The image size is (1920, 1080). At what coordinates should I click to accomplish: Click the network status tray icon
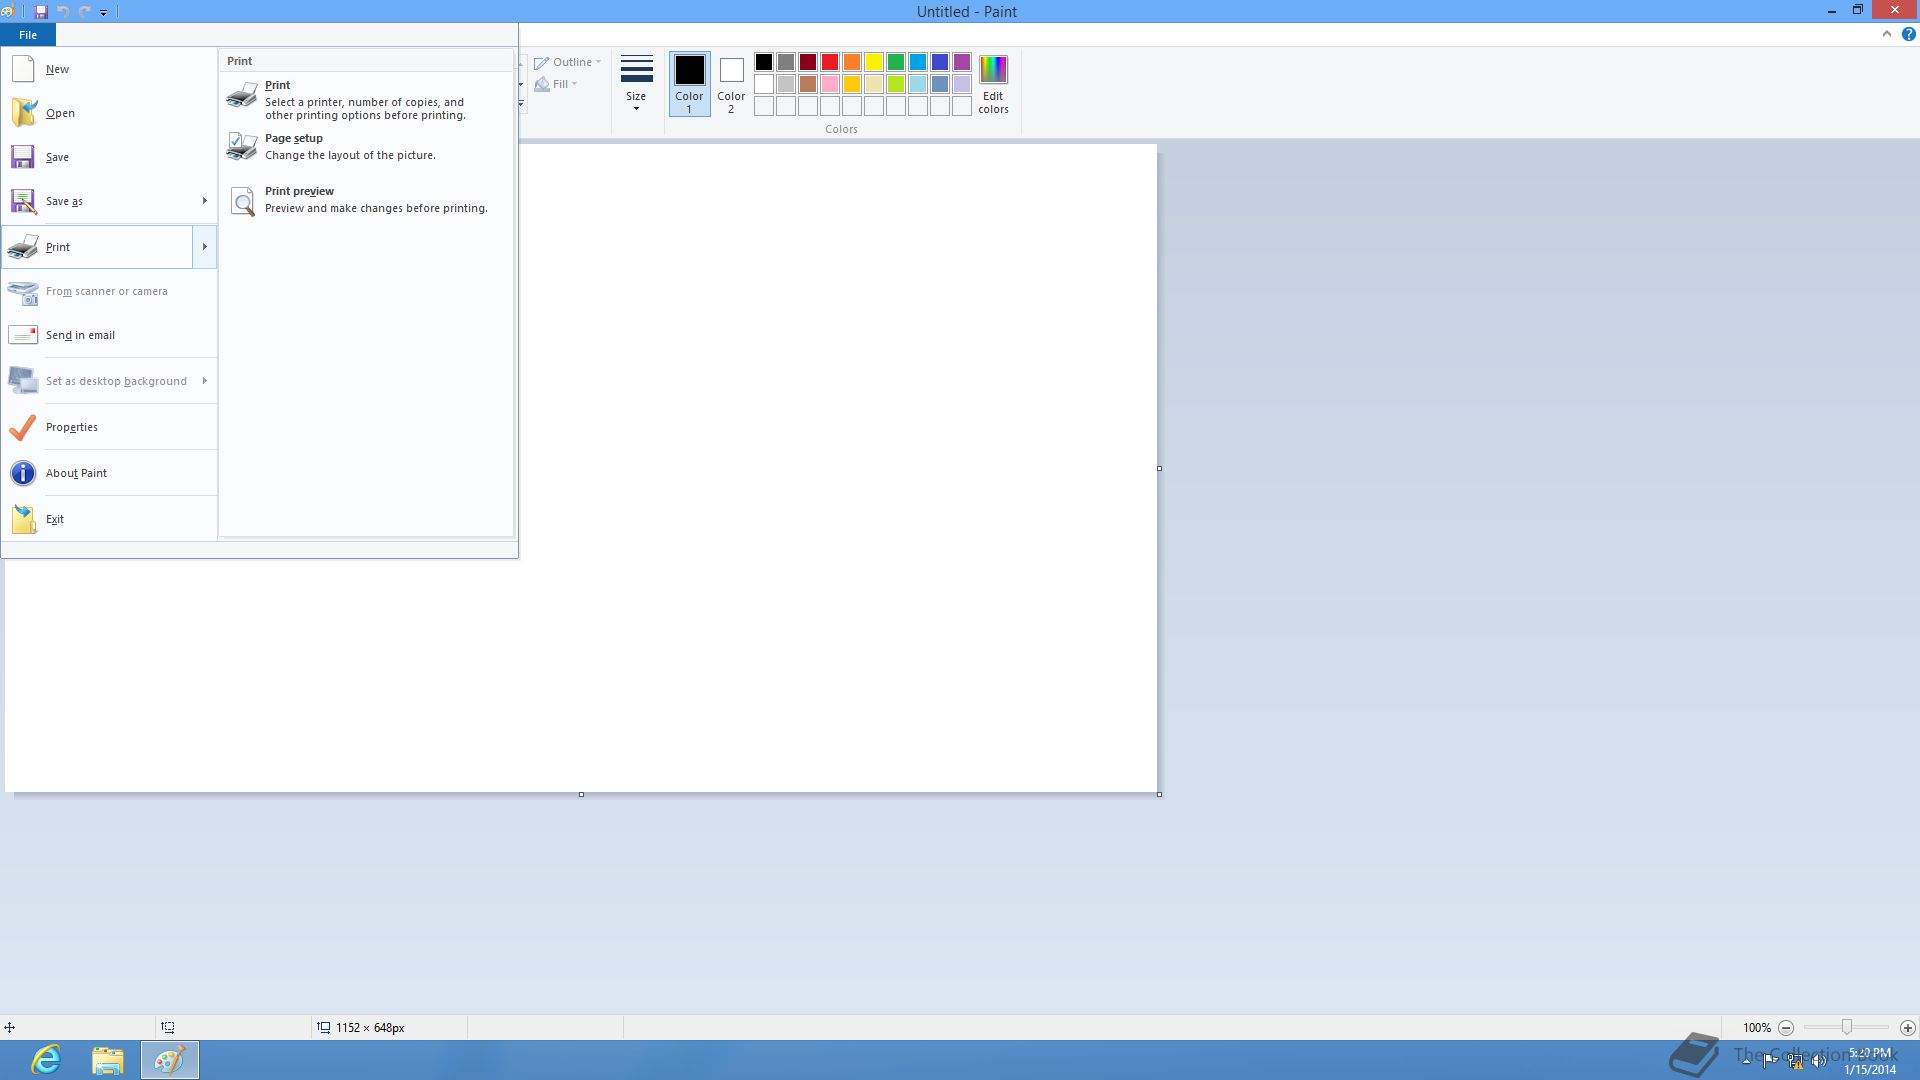[1796, 1062]
